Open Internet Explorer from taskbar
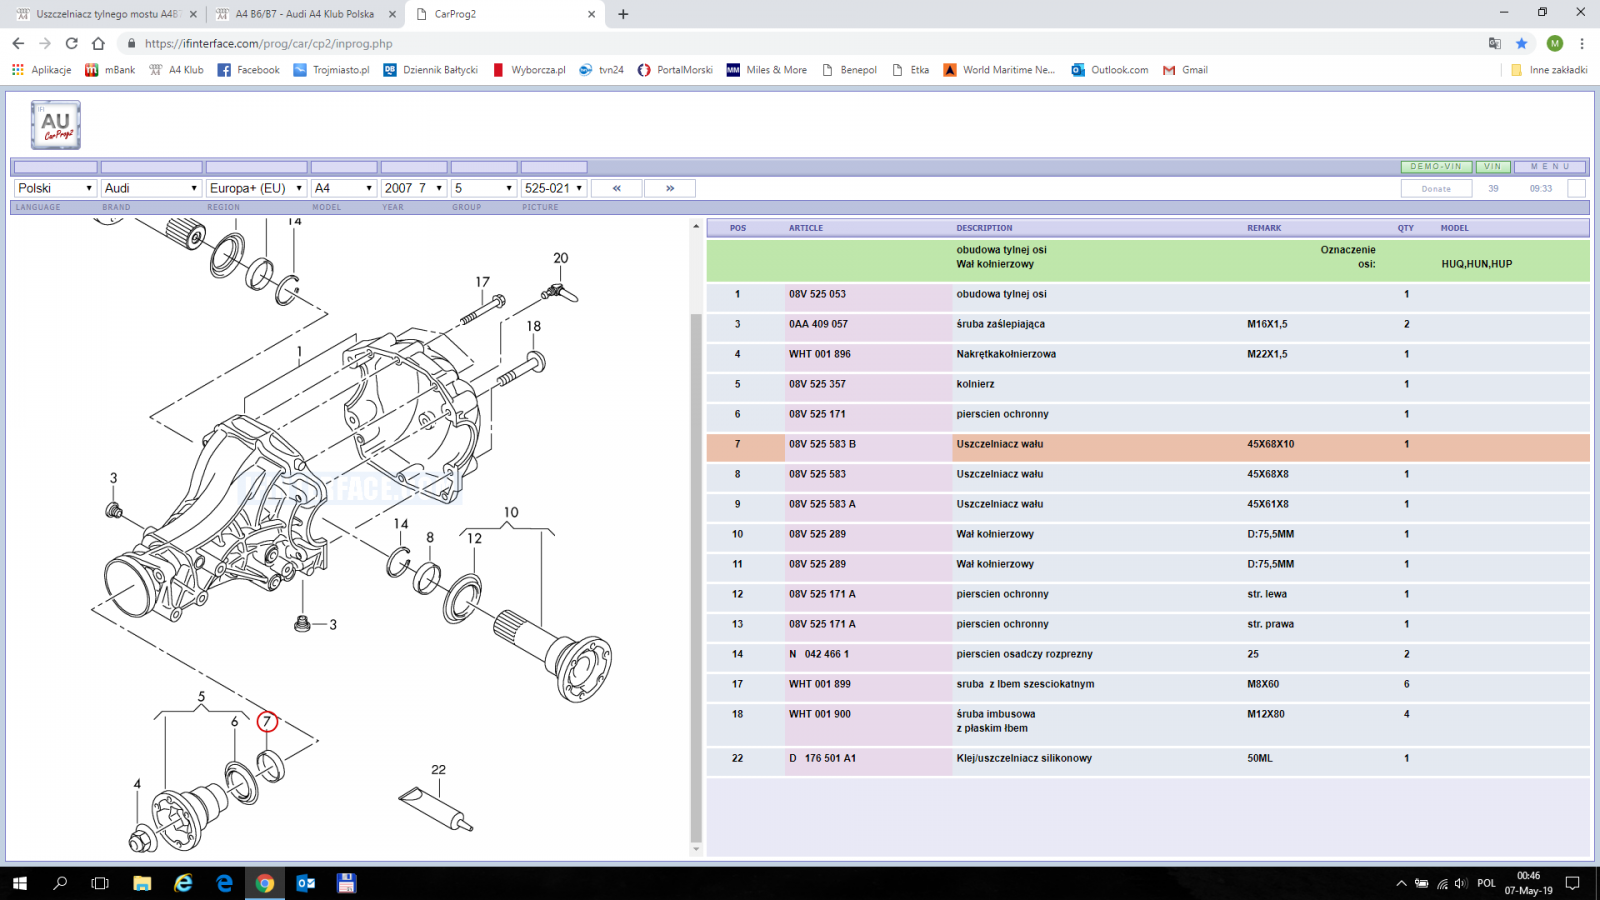This screenshot has height=900, width=1600. pyautogui.click(x=183, y=883)
